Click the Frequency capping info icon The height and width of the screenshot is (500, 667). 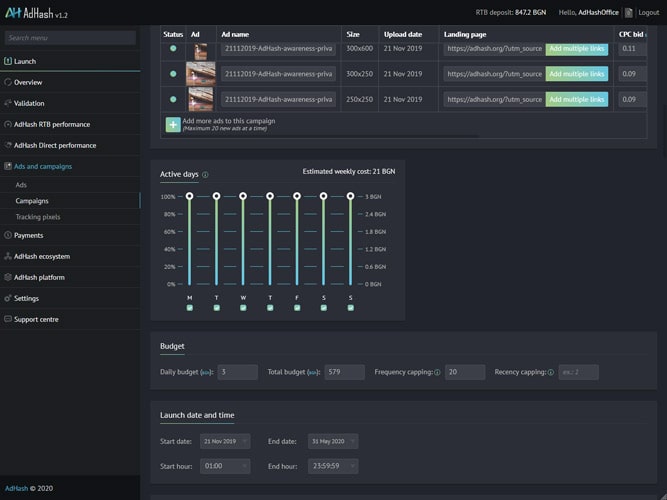437,372
